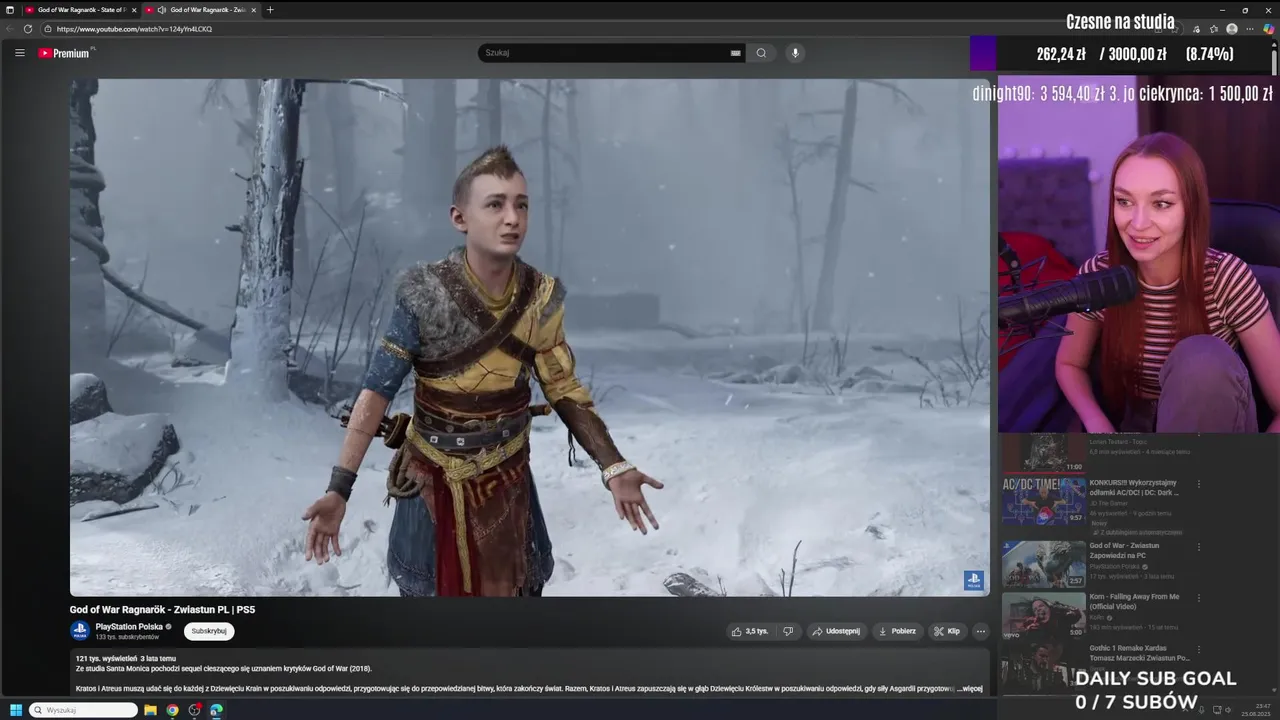The height and width of the screenshot is (720, 1280).
Task: Open AC/DC KONKURS video thumbnail
Action: (1044, 501)
